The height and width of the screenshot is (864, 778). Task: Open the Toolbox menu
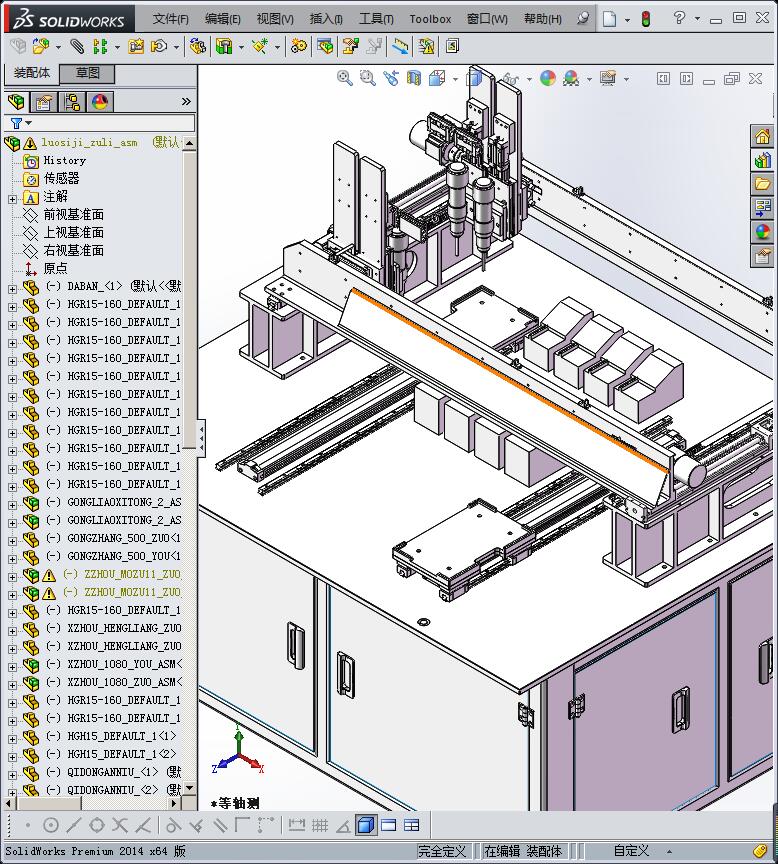pyautogui.click(x=430, y=19)
